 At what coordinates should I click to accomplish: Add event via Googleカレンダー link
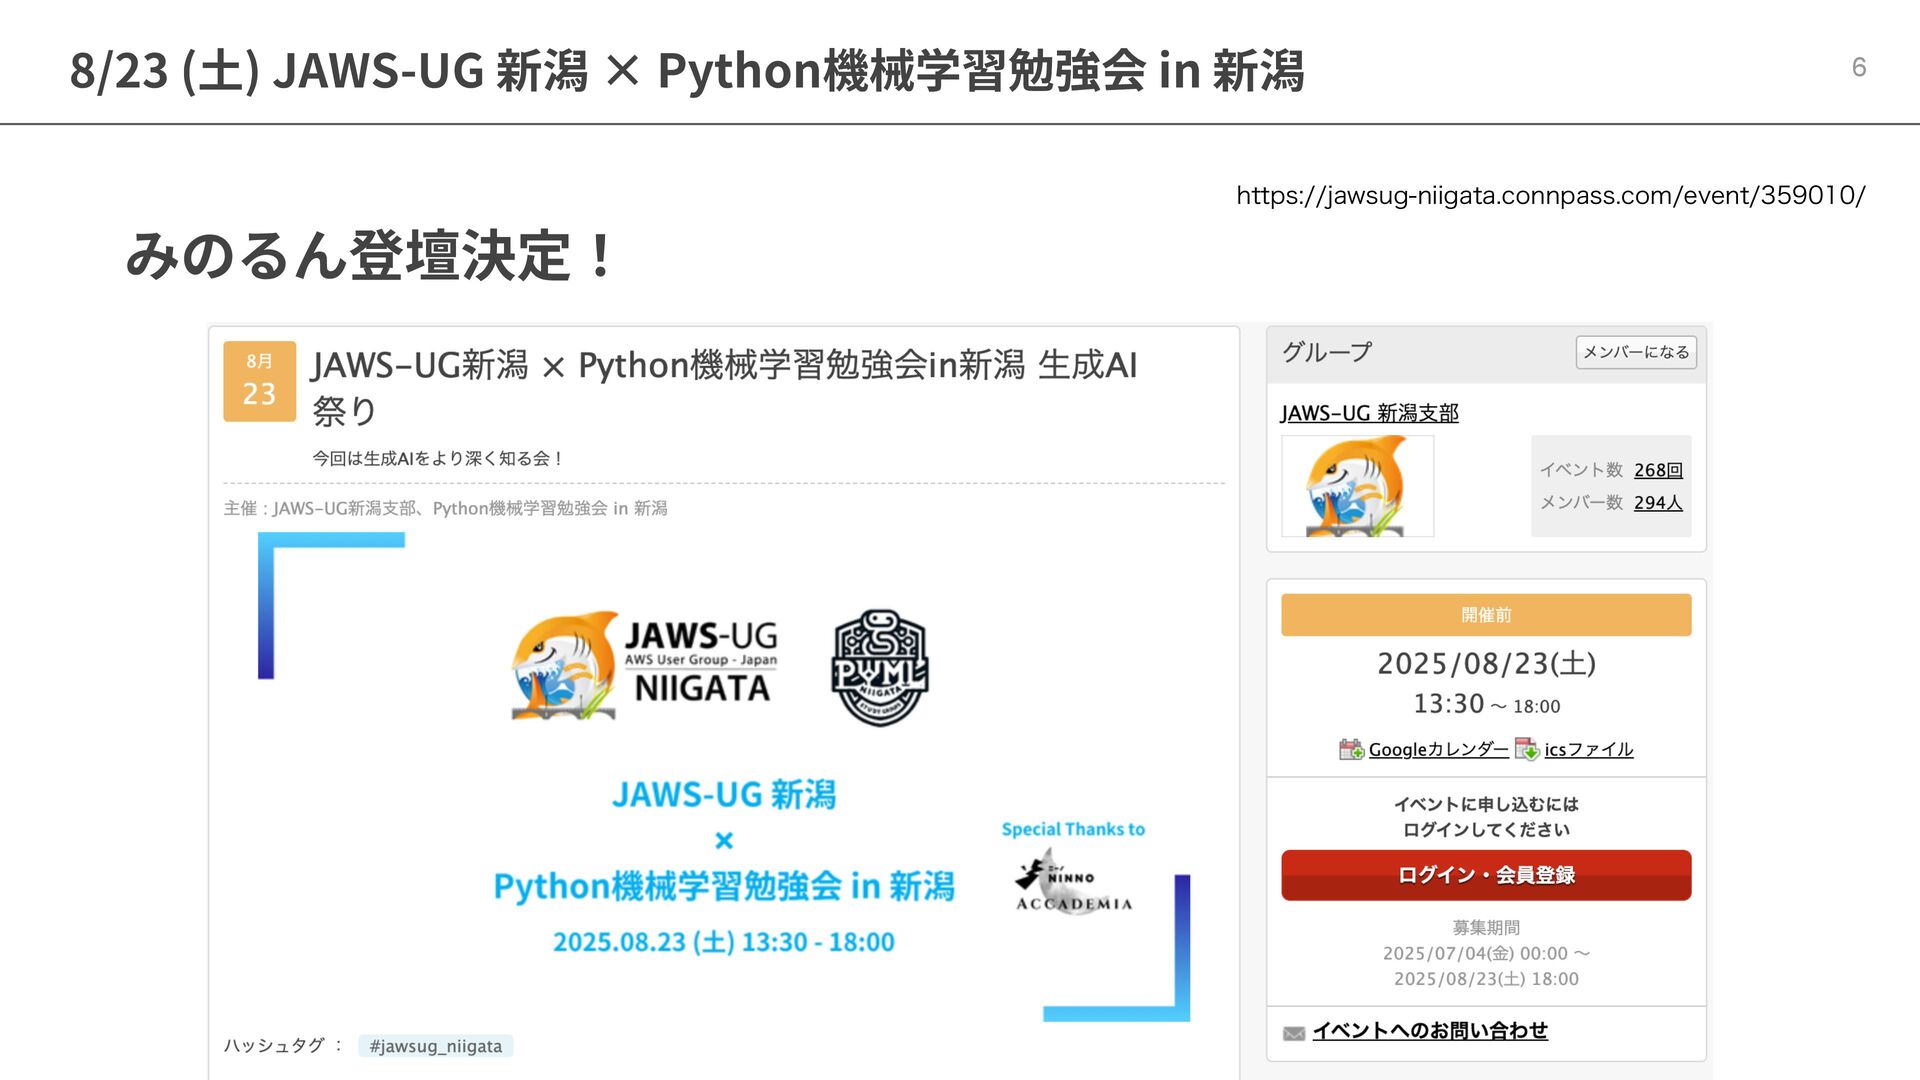point(1438,749)
